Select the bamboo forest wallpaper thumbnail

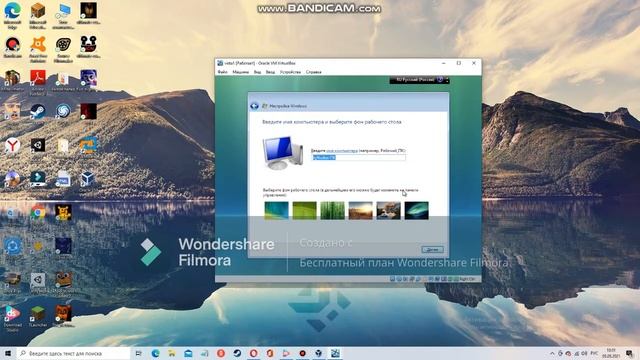tap(332, 211)
